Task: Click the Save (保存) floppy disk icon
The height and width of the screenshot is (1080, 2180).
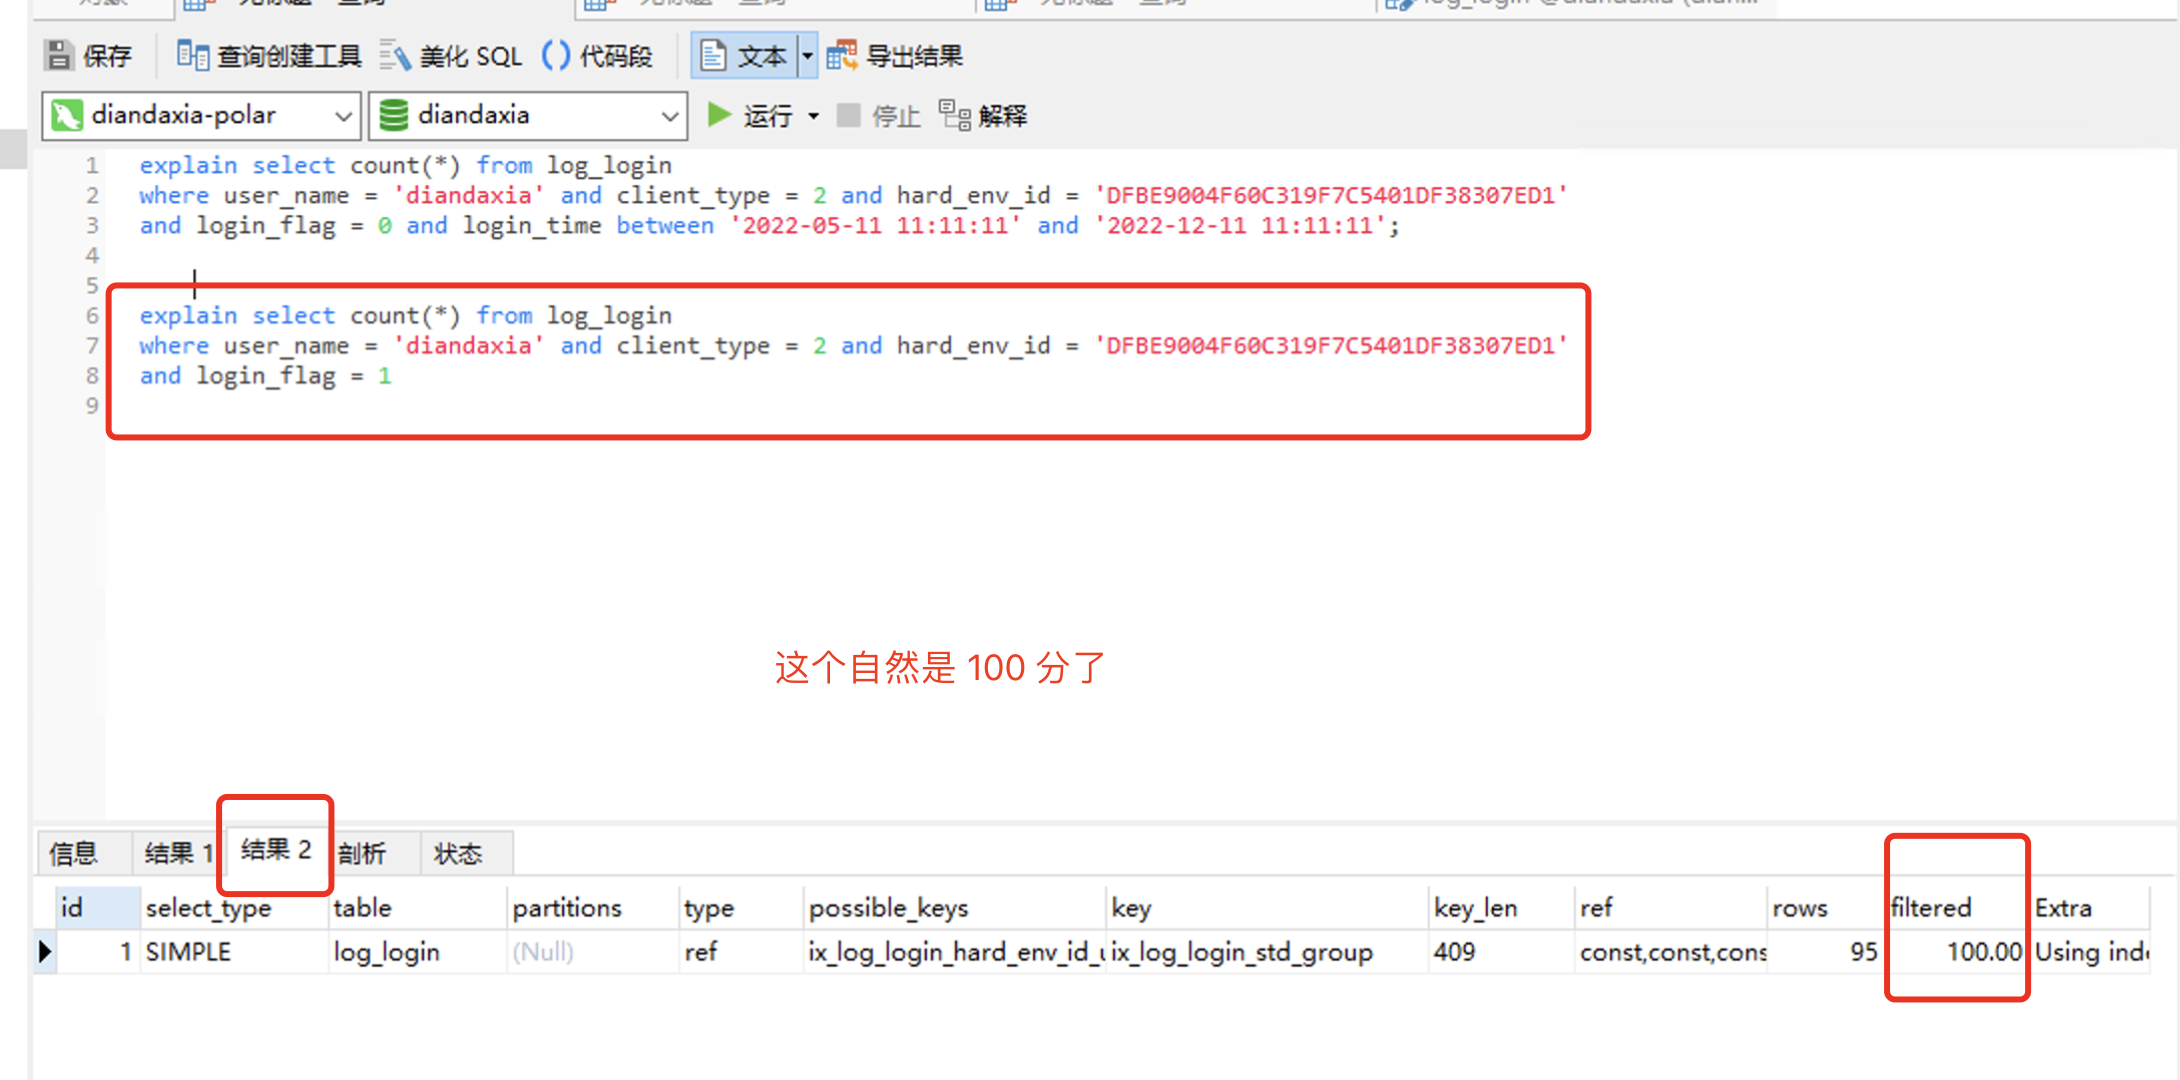Action: coord(60,56)
